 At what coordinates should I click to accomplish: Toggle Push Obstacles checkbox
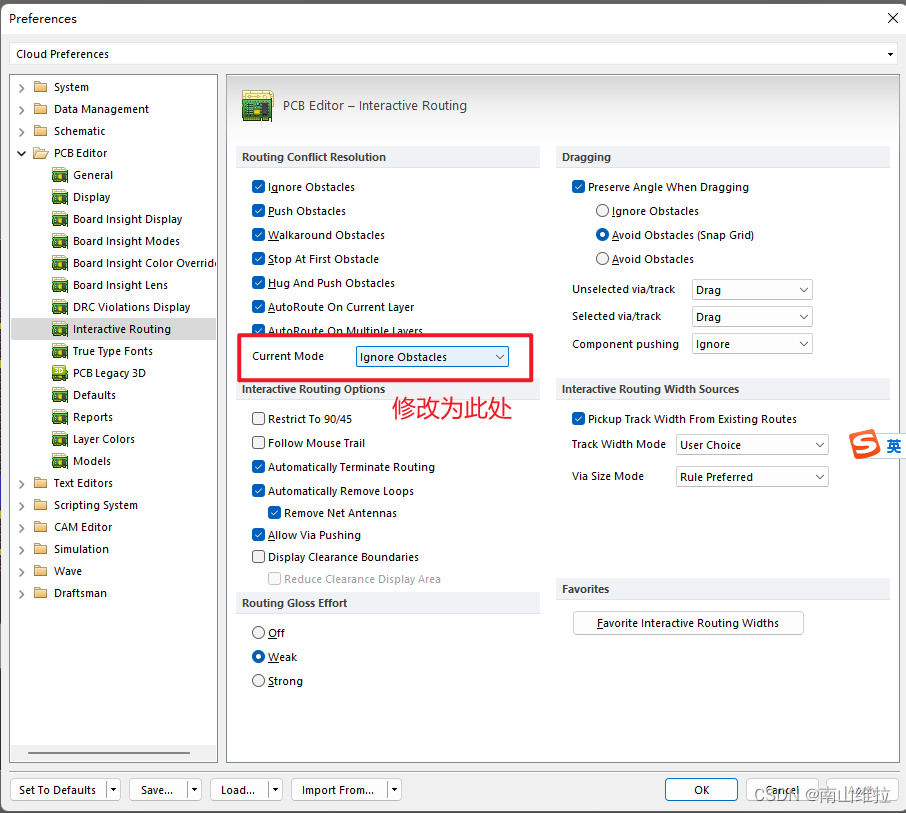(258, 211)
